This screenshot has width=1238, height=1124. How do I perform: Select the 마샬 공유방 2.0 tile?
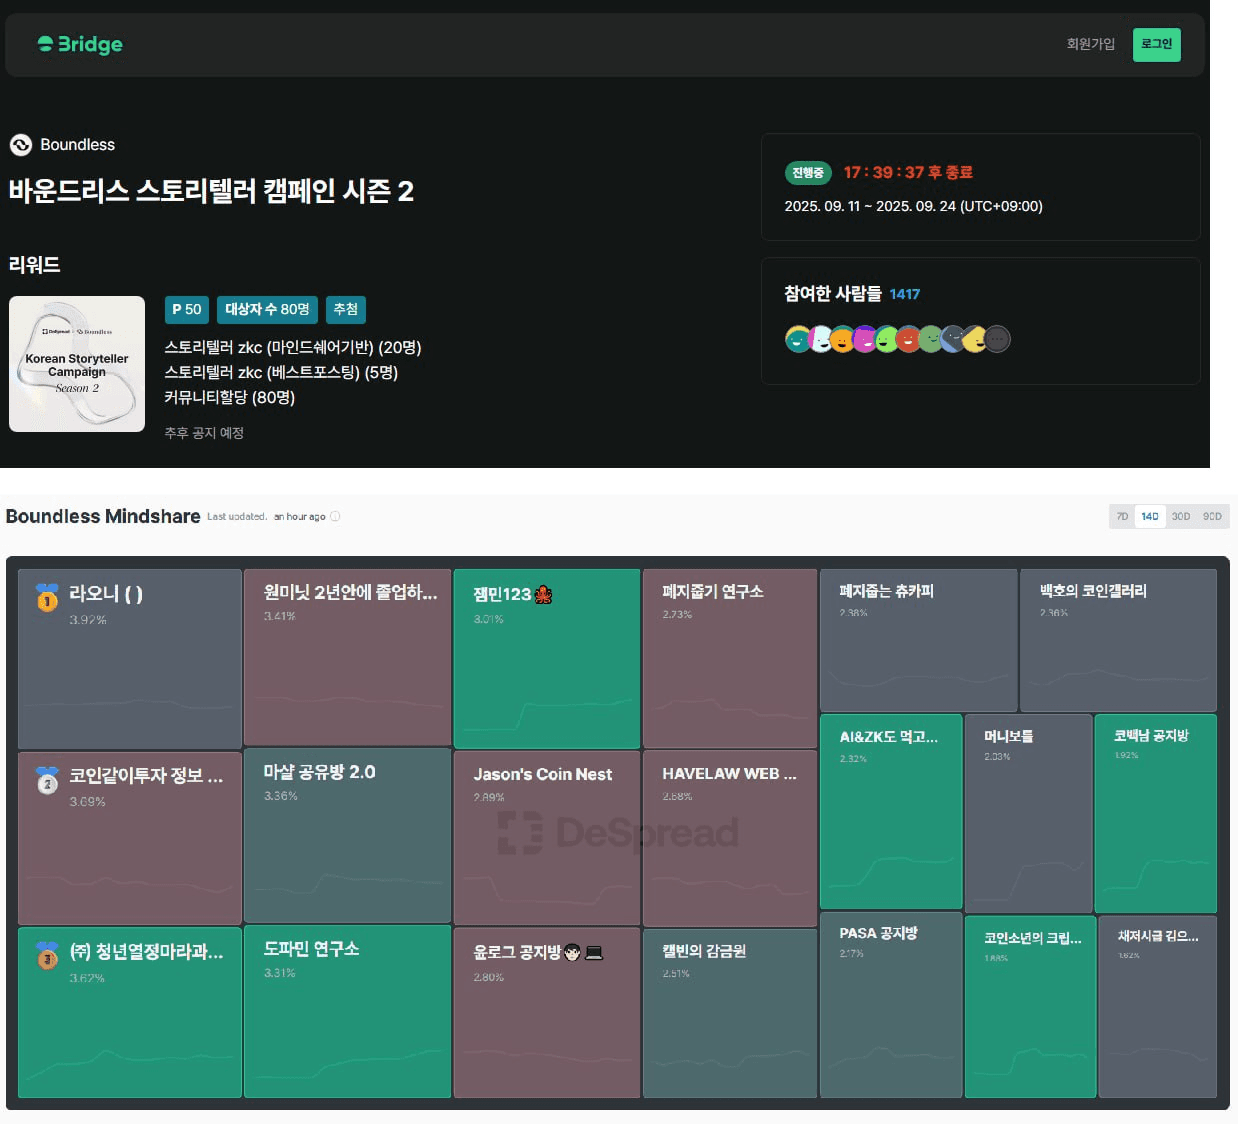(347, 835)
